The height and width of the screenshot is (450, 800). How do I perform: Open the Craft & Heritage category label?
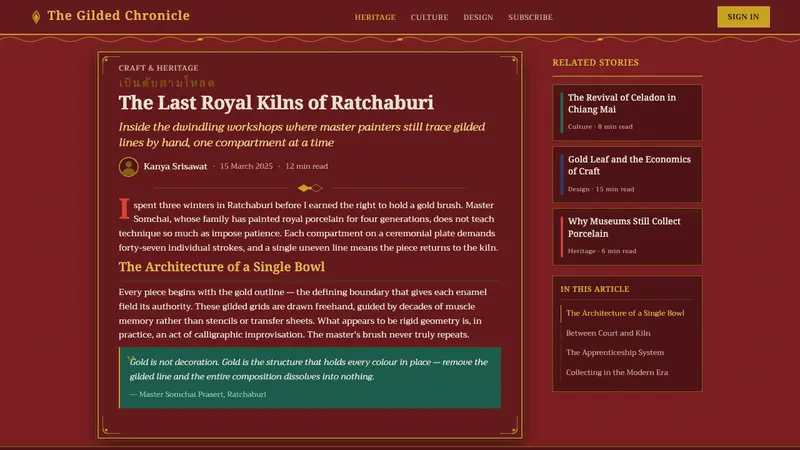159,68
